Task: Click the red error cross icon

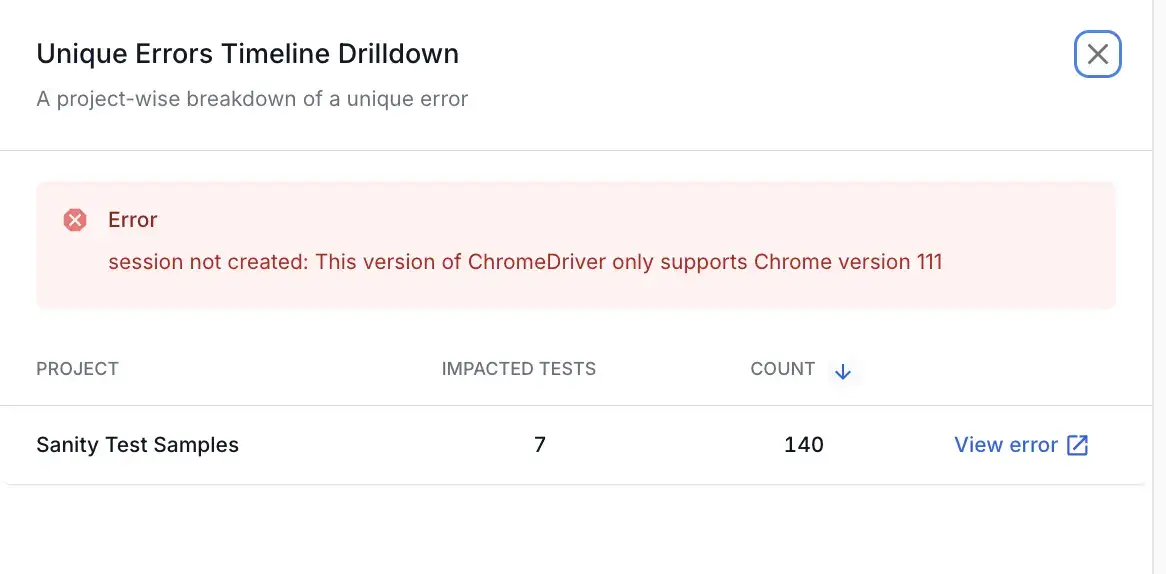Action: [75, 220]
